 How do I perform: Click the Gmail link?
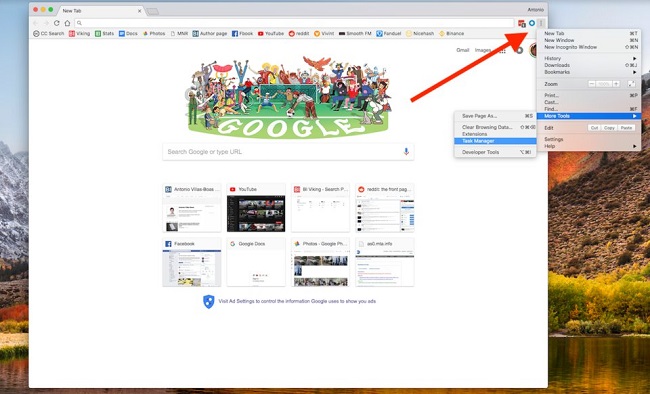click(463, 50)
